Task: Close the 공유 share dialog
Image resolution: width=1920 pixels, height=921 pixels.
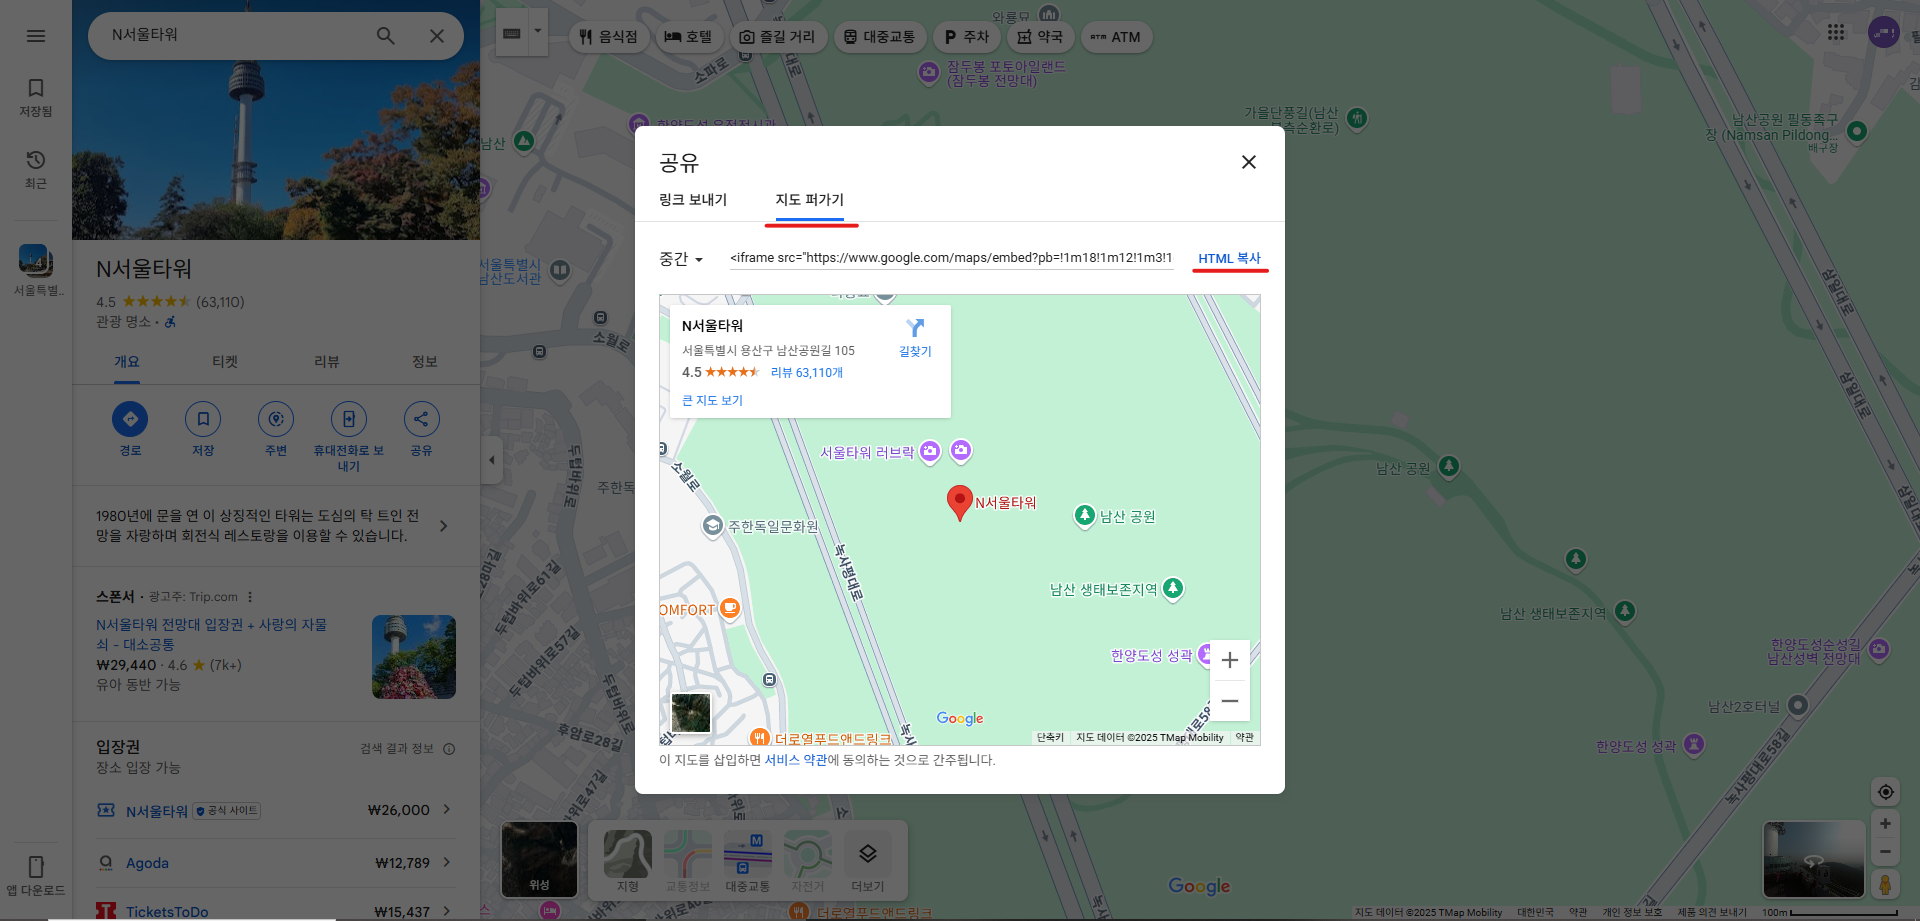Action: coord(1249,162)
